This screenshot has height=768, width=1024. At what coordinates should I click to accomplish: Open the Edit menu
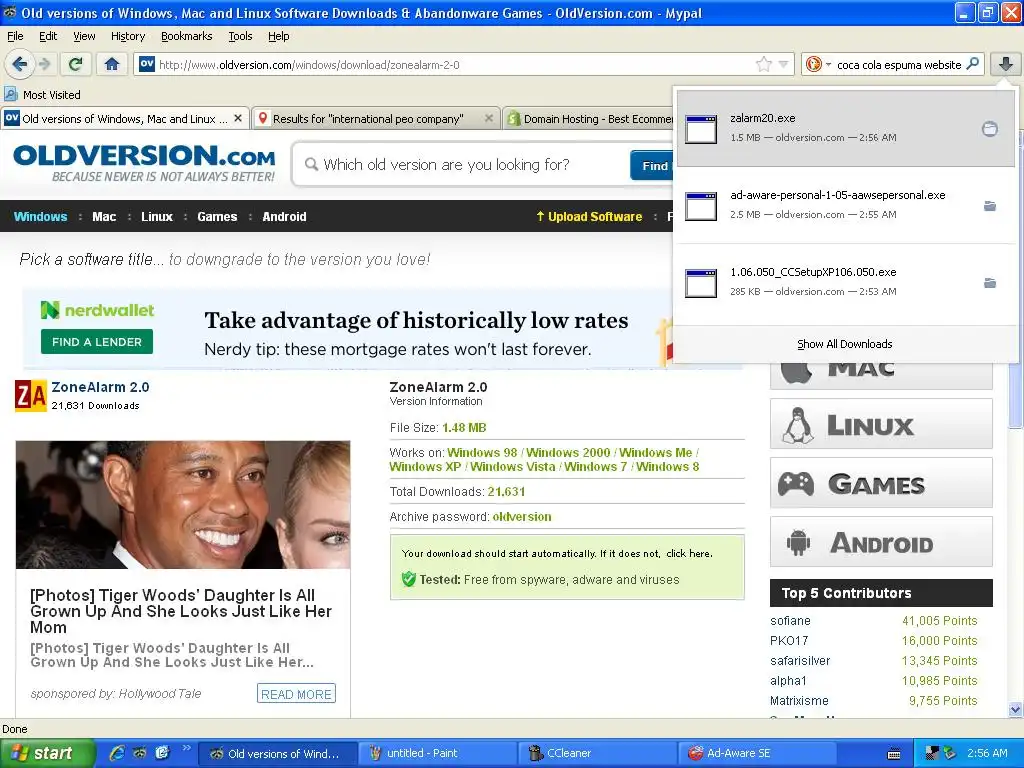pyautogui.click(x=48, y=36)
